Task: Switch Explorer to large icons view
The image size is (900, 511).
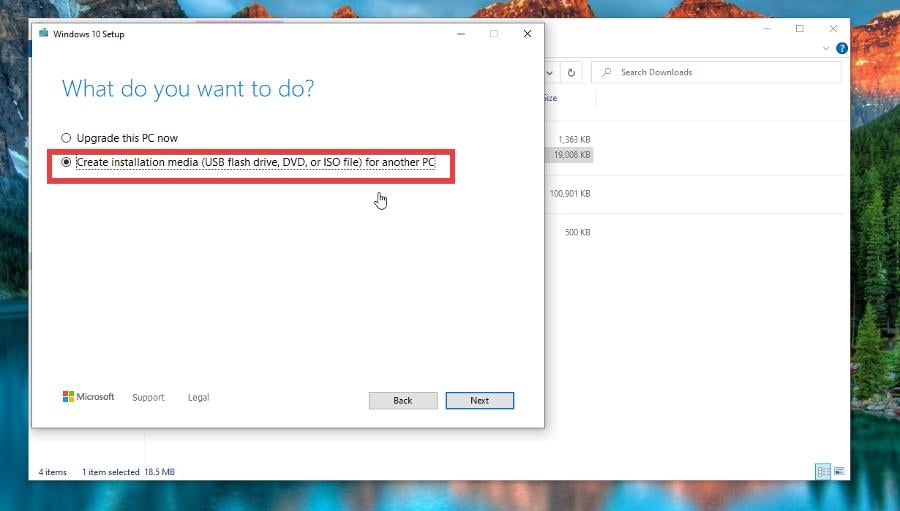Action: pyautogui.click(x=839, y=471)
